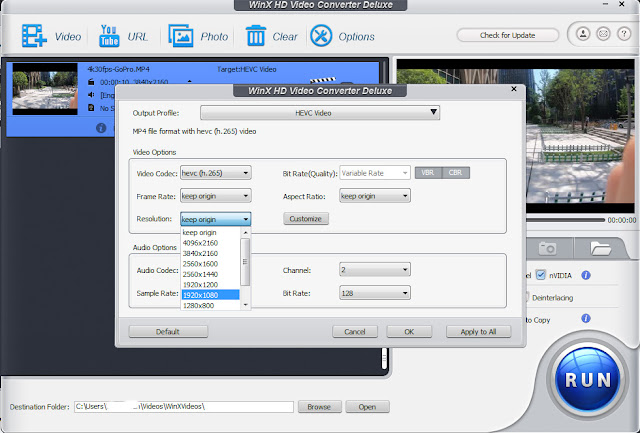
Task: Click the resolution list scroll up arrow
Action: coord(245,233)
